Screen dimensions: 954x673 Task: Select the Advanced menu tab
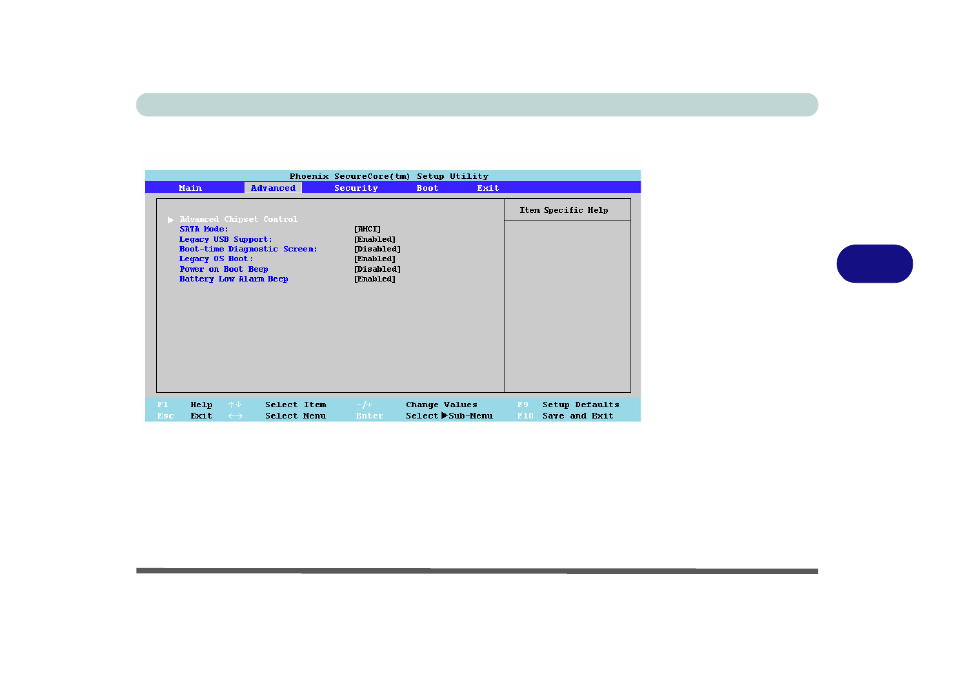[273, 188]
